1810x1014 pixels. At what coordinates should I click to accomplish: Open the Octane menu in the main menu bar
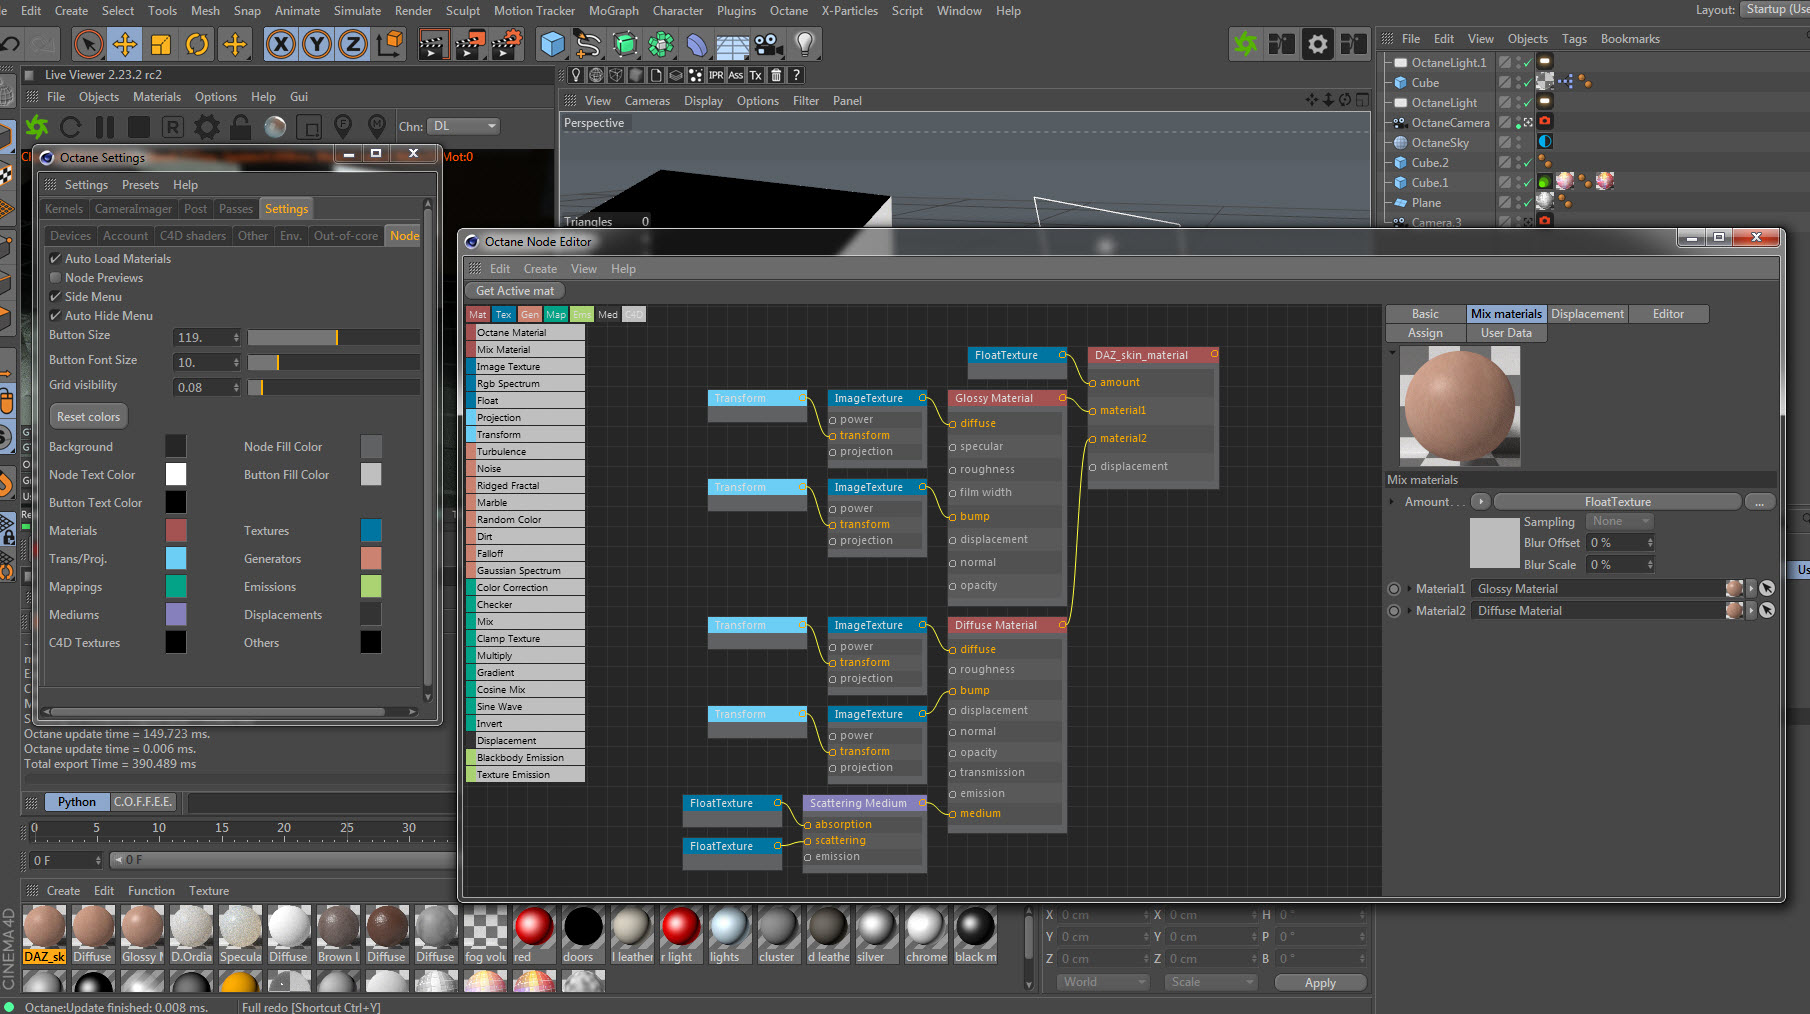click(788, 10)
